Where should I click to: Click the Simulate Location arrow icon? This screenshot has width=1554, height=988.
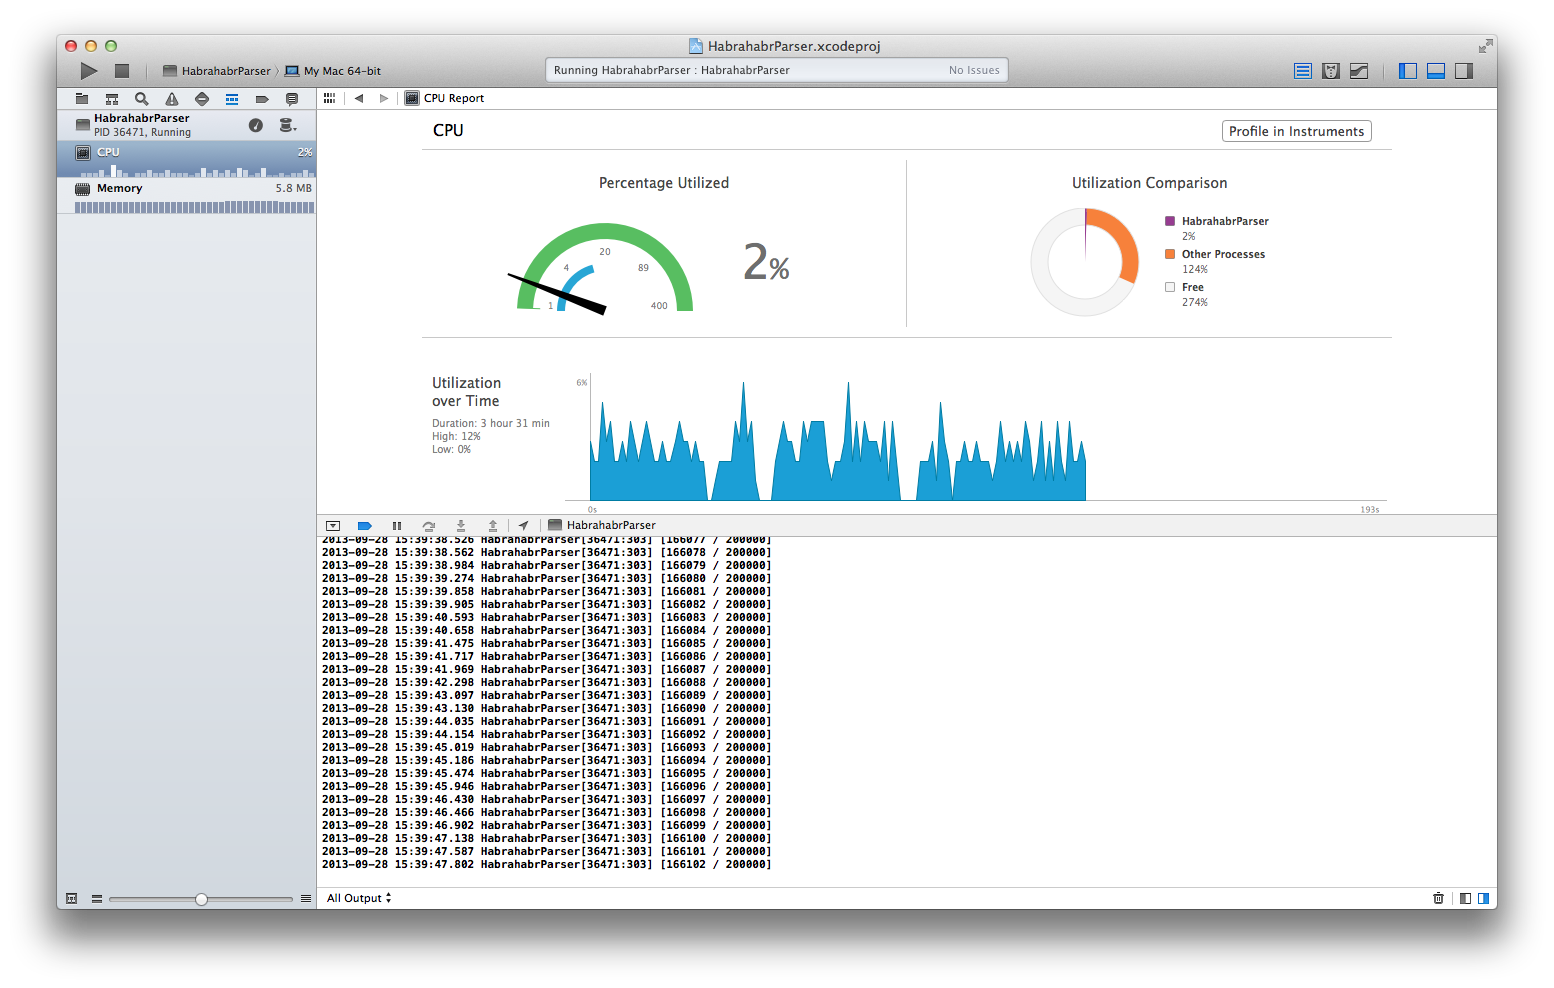tap(523, 526)
